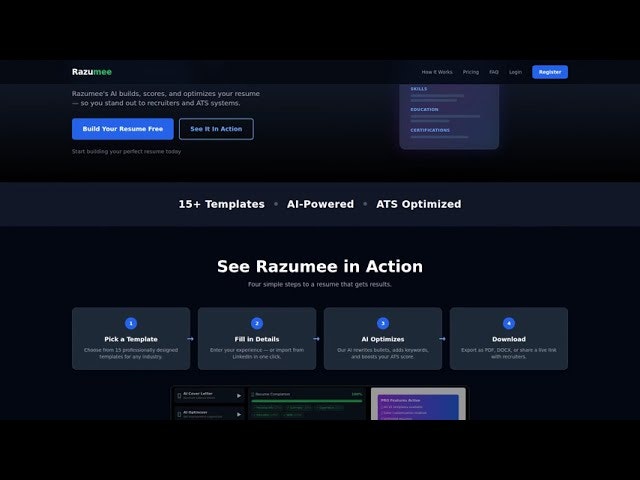
Task: Click Build Your Resume Free button
Action: coord(123,129)
